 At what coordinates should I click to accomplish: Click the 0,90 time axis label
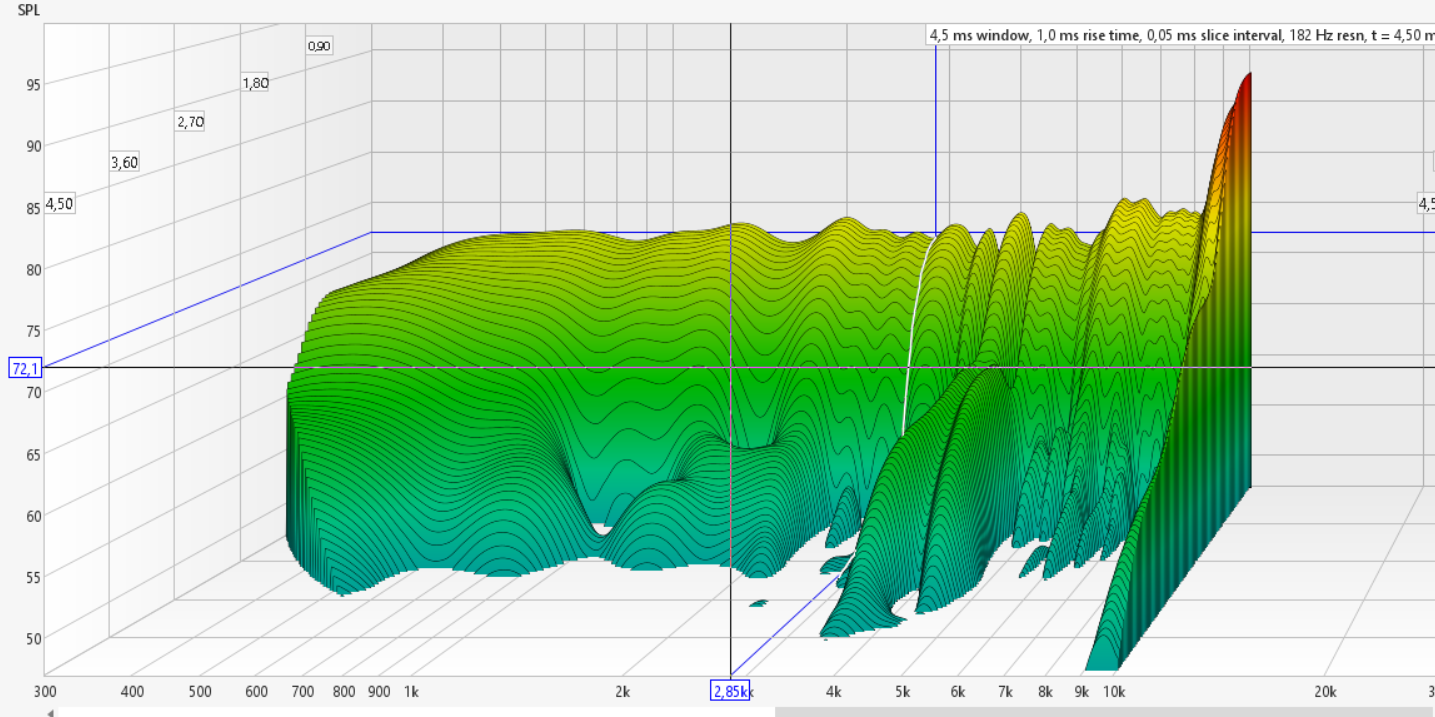click(x=319, y=46)
